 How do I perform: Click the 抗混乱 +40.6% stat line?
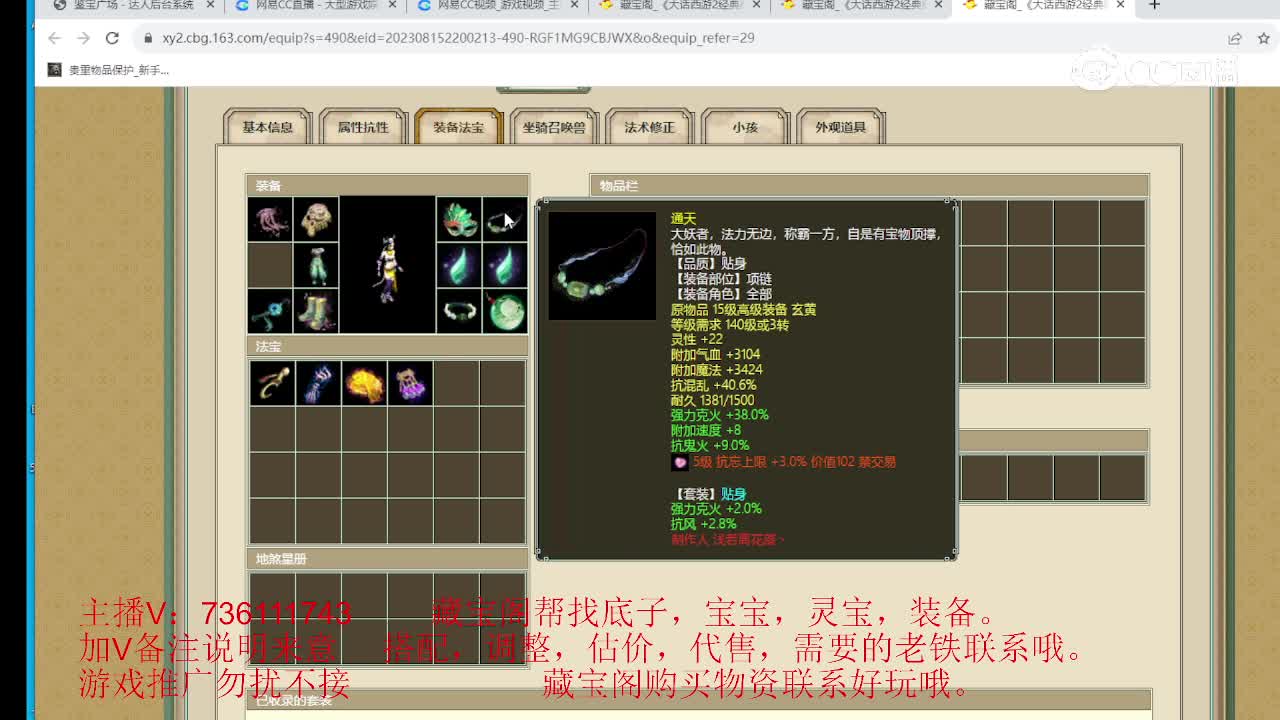(x=714, y=385)
